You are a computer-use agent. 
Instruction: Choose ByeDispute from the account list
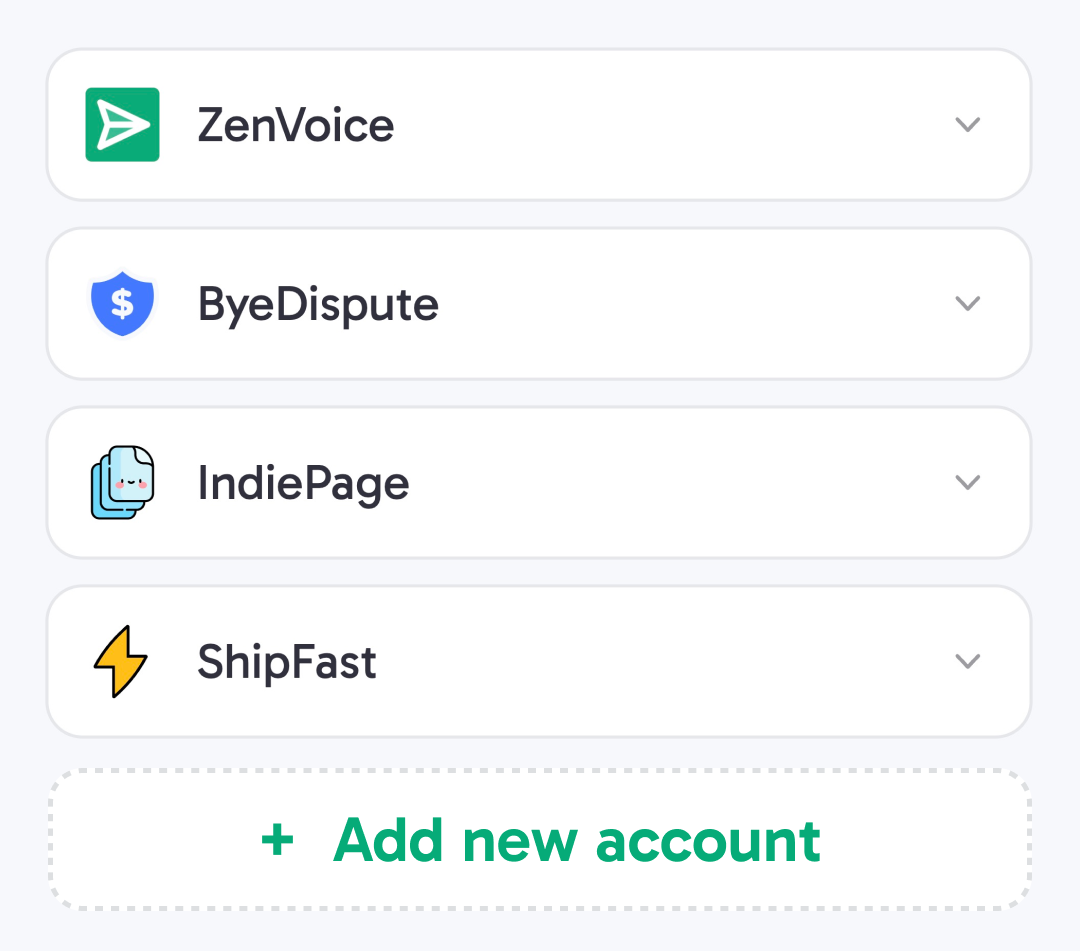(x=540, y=303)
